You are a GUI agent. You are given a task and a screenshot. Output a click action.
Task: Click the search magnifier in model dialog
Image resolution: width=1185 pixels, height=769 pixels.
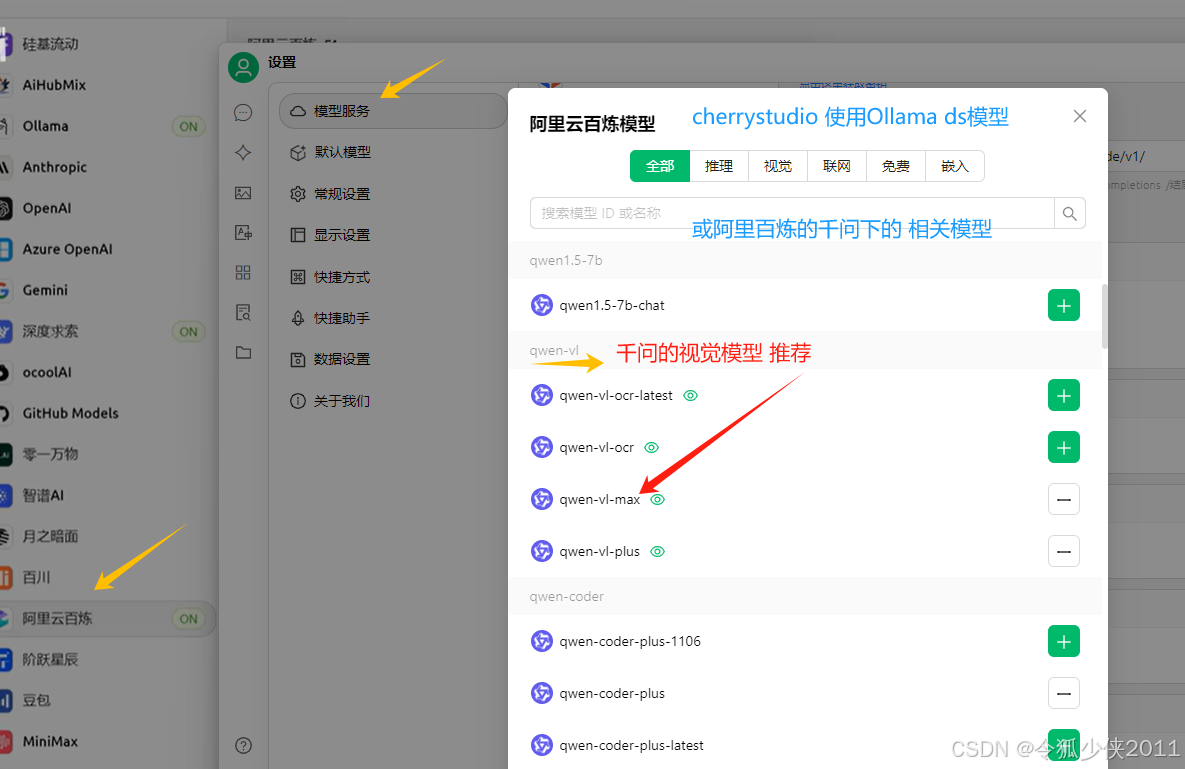(x=1069, y=213)
